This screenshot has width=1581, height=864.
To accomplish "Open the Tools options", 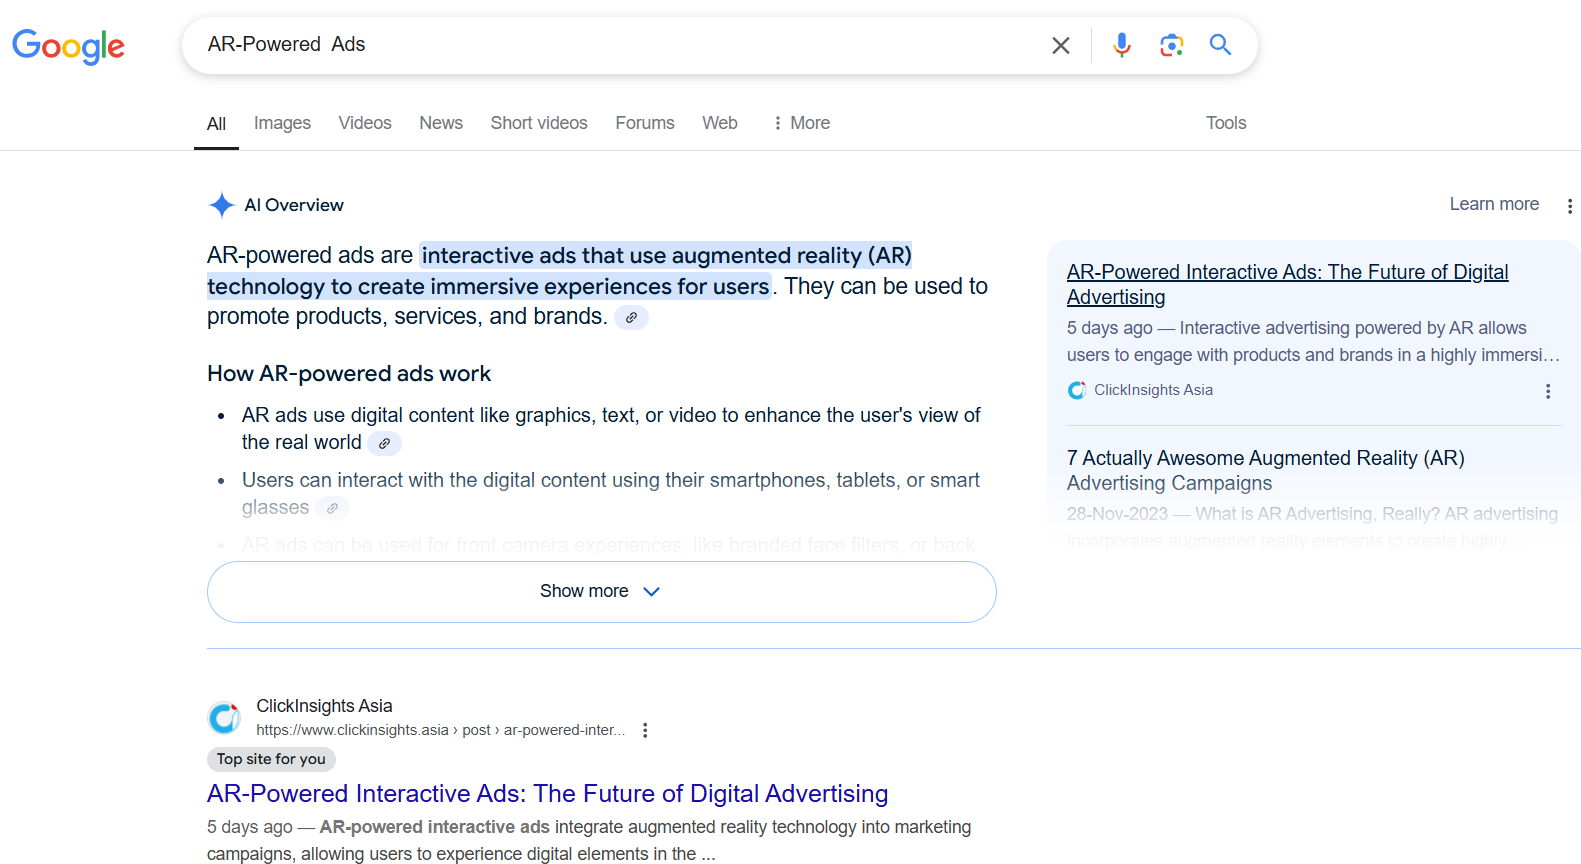I will point(1226,123).
